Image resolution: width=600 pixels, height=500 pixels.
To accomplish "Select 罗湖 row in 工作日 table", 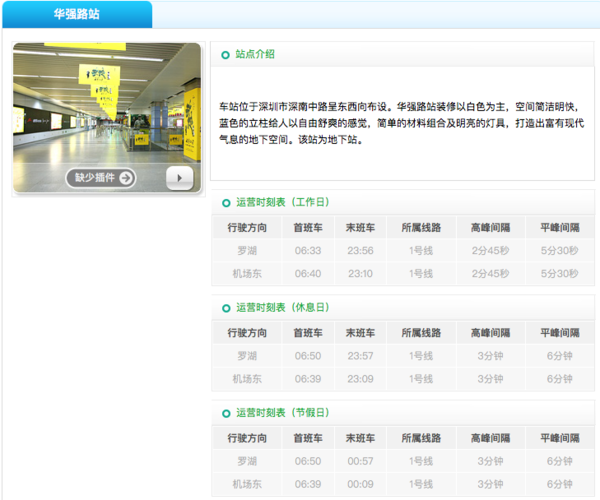I will (x=403, y=251).
